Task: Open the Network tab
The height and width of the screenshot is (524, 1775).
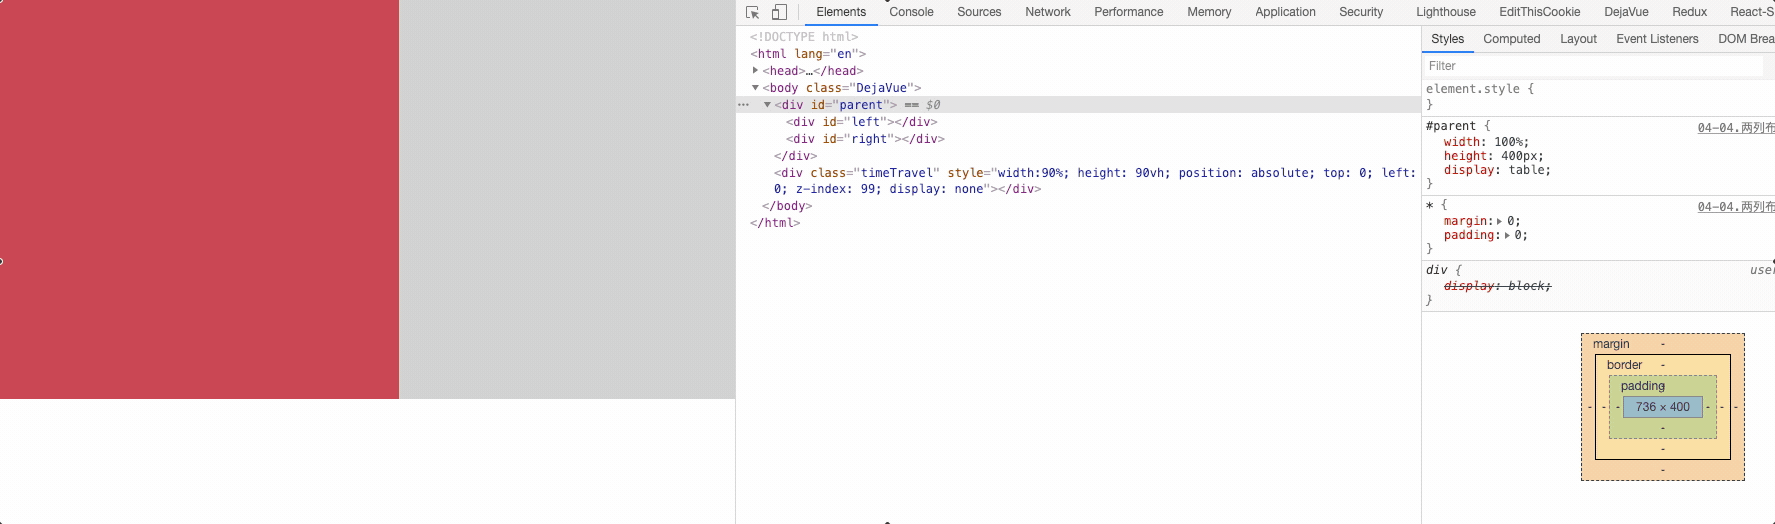Action: coord(1047,12)
